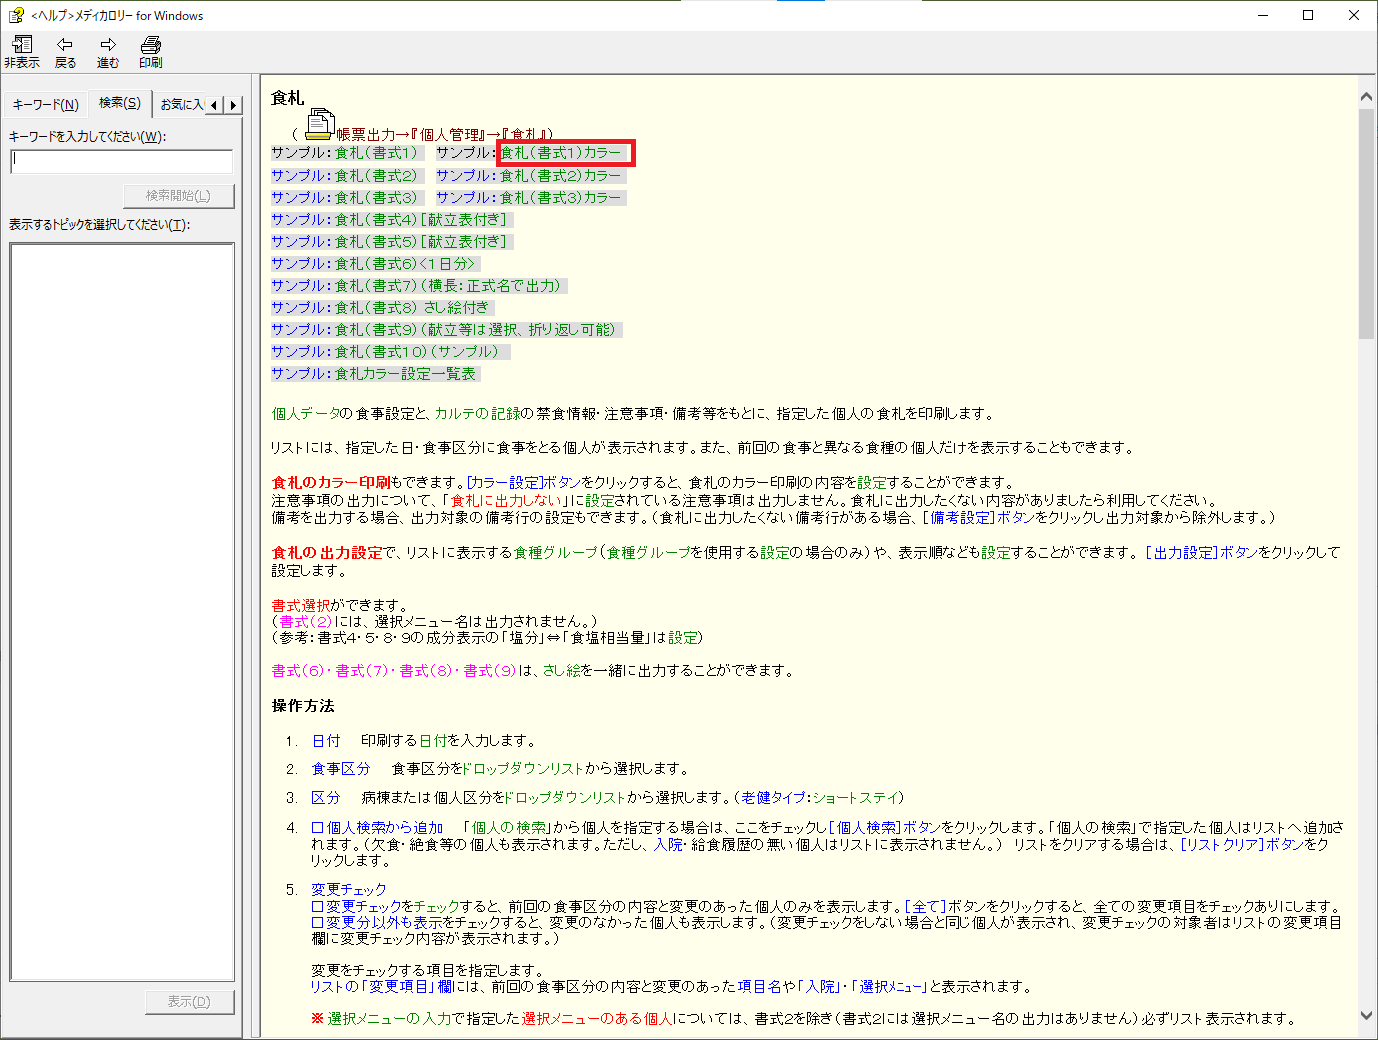This screenshot has width=1378, height=1040.
Task: Click the tab strip right arrow
Action: [x=233, y=105]
